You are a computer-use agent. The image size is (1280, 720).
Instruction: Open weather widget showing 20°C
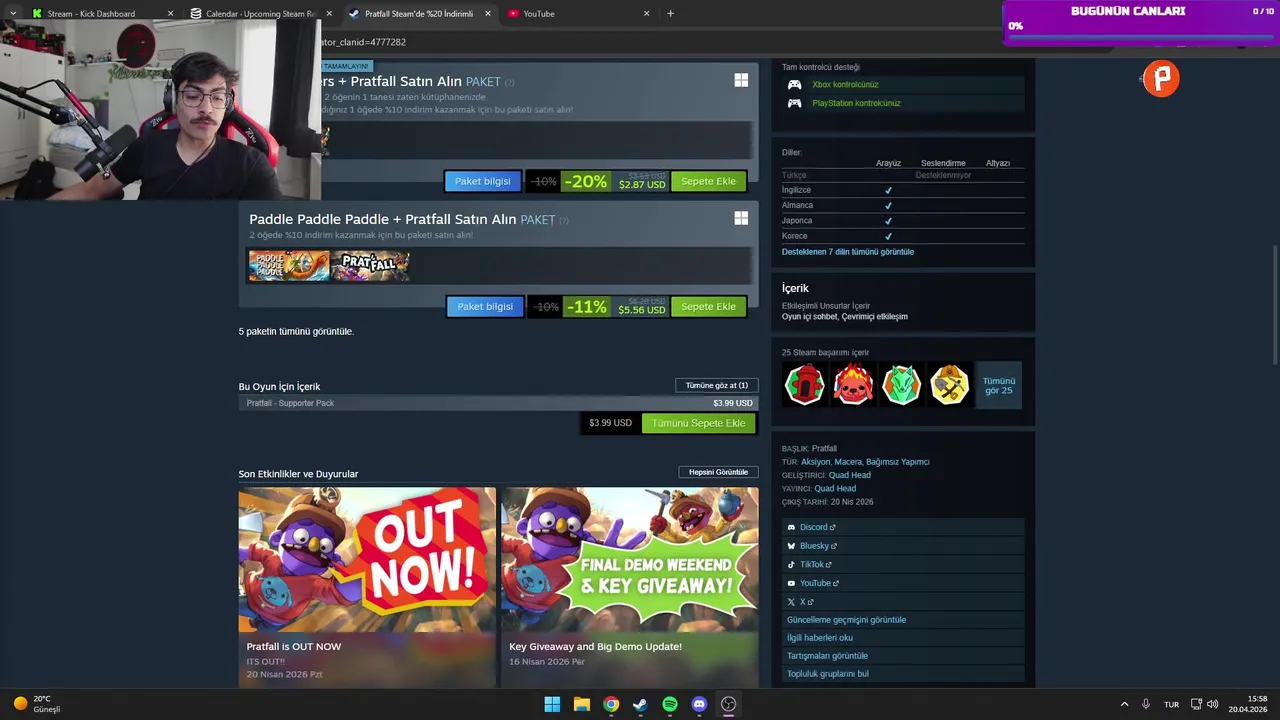click(37, 704)
